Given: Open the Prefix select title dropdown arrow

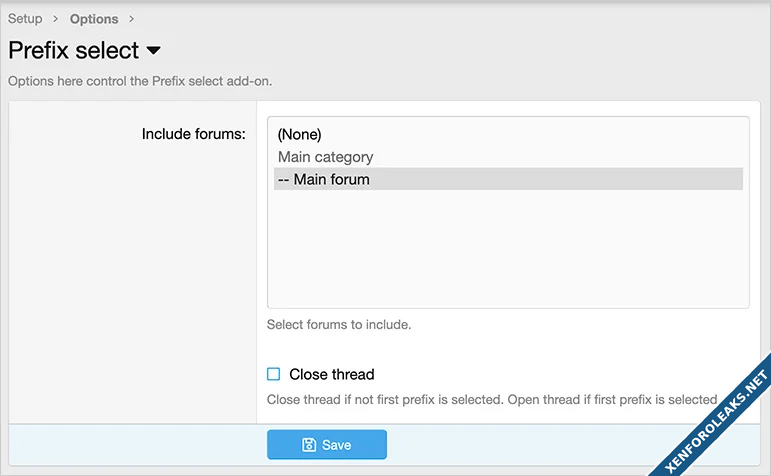Looking at the screenshot, I should pos(153,51).
